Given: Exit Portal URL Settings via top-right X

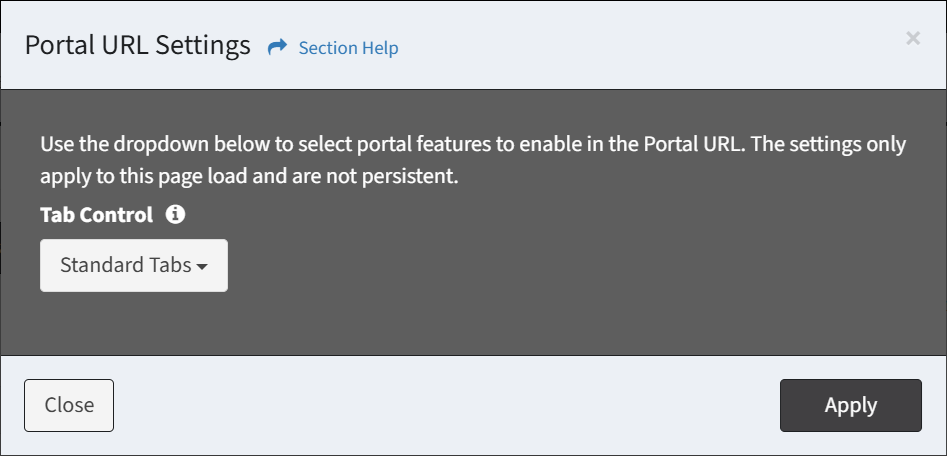Looking at the screenshot, I should pos(913,39).
